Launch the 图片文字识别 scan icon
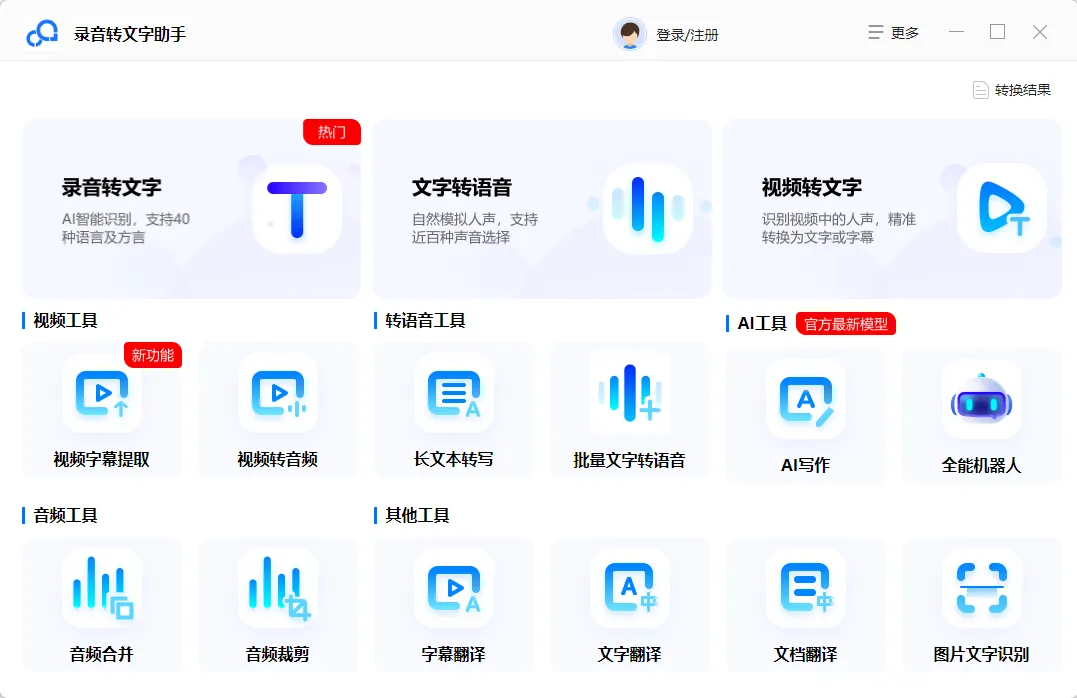 tap(981, 588)
